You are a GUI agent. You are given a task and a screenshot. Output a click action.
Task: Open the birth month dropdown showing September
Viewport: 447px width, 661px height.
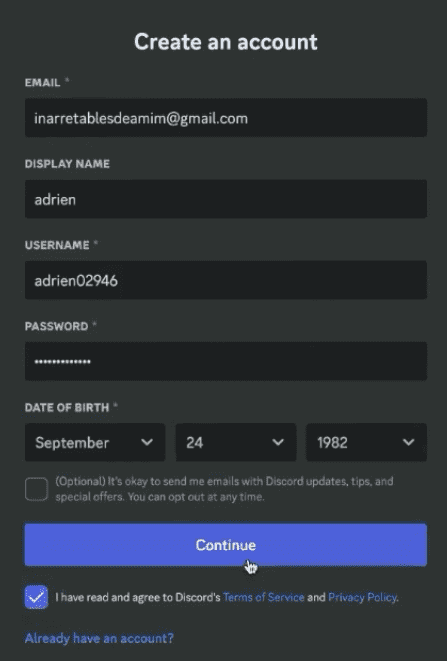(95, 442)
